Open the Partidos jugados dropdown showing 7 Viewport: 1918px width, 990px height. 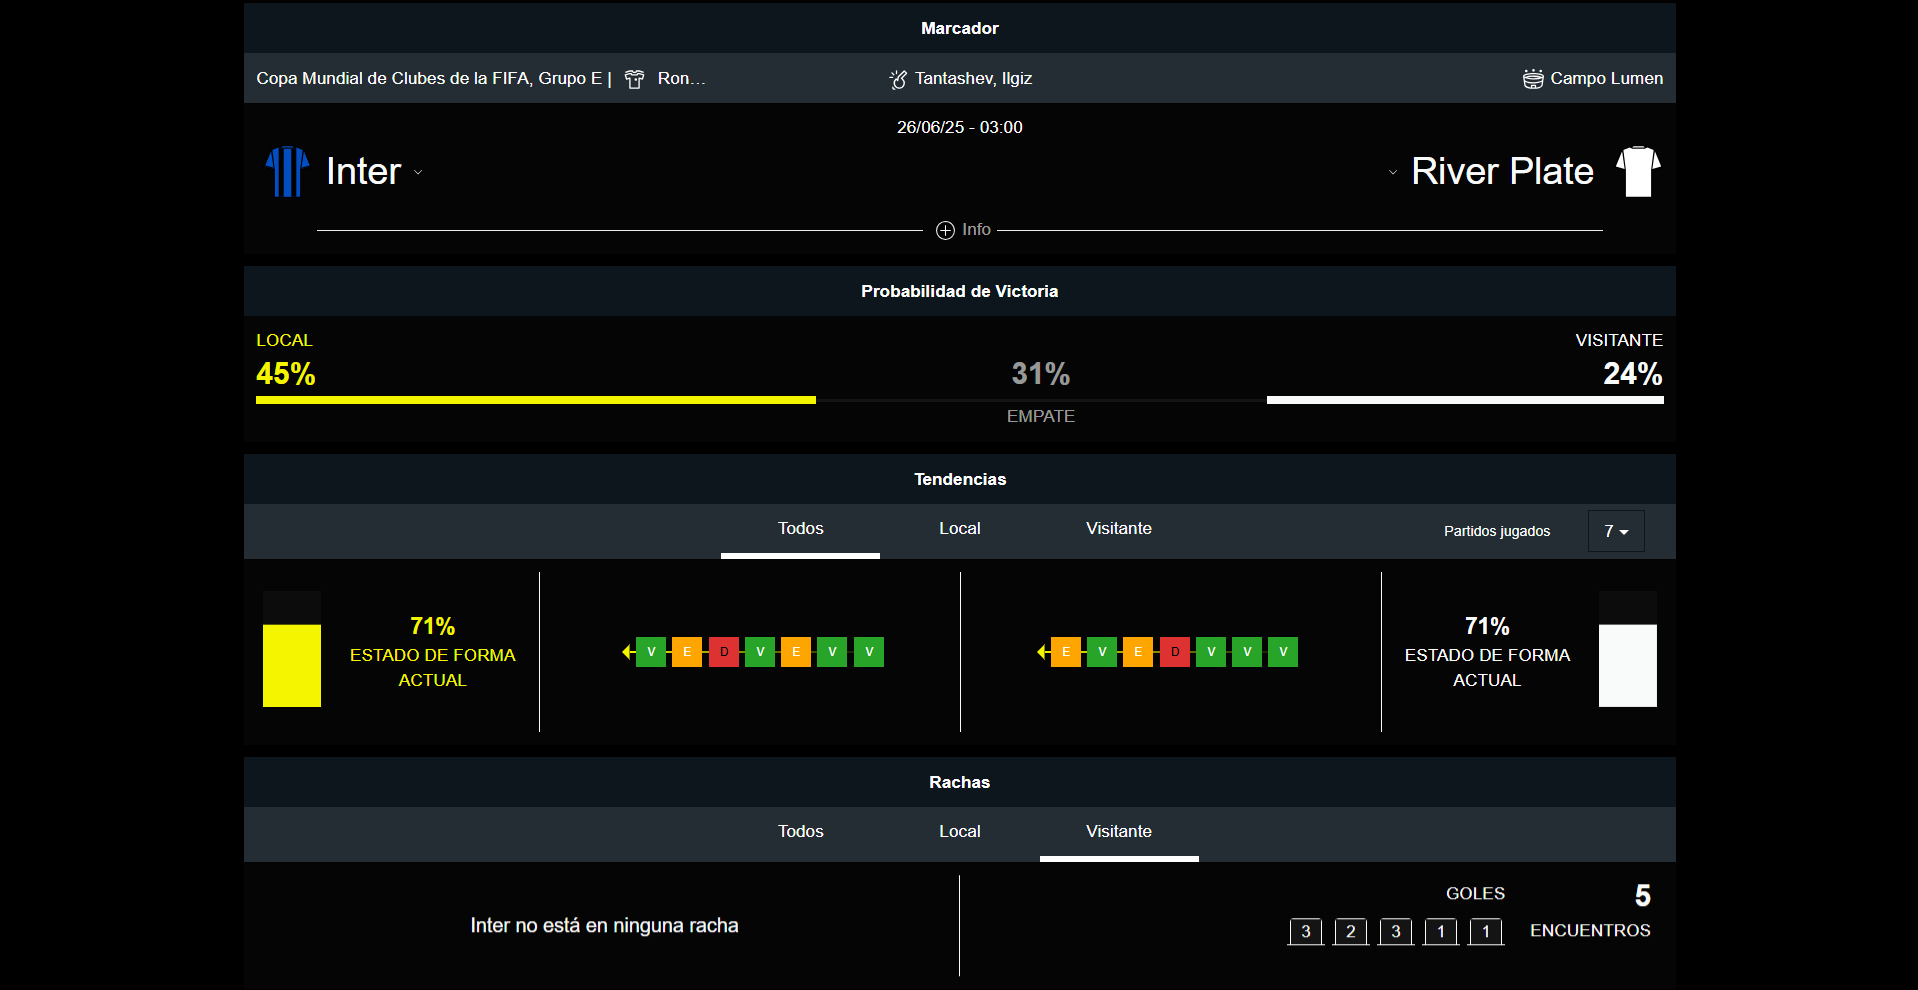tap(1615, 531)
